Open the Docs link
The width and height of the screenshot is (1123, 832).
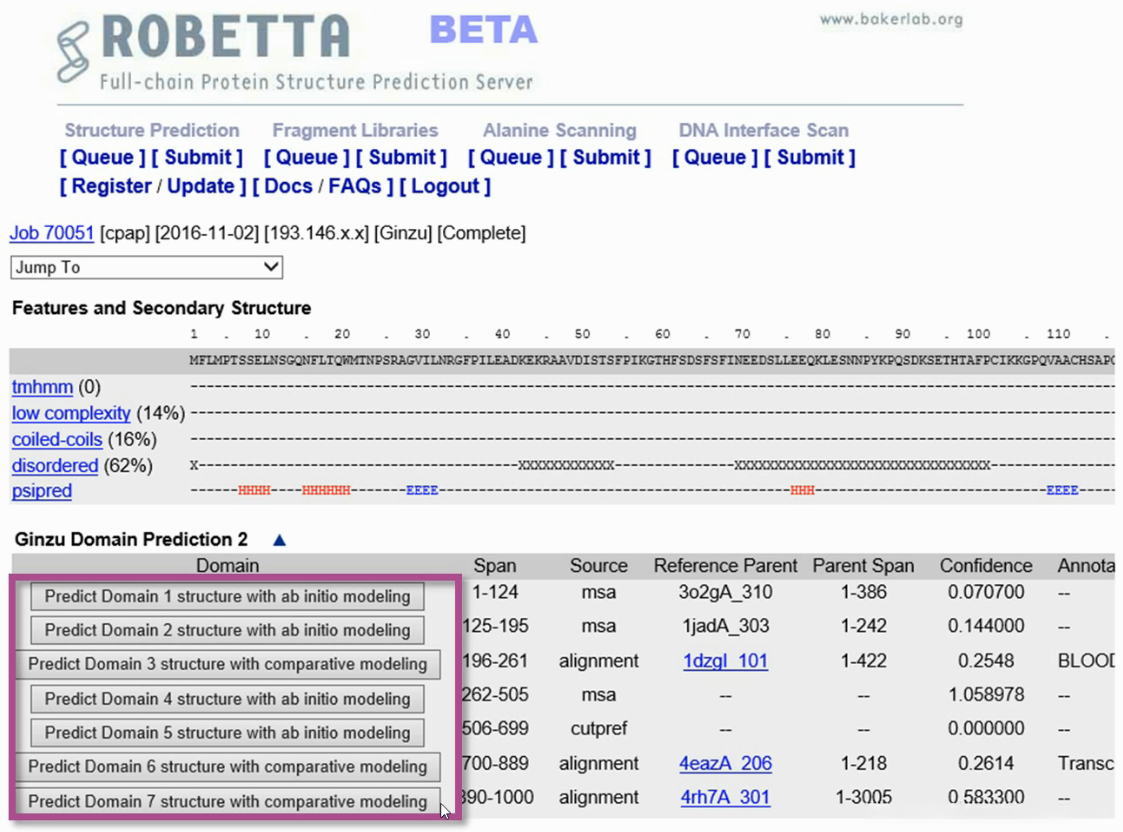point(288,186)
